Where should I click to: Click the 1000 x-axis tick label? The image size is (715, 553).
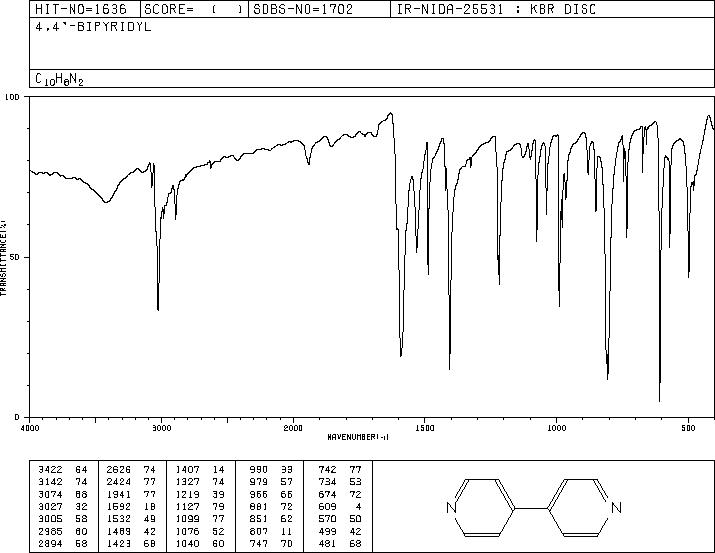556,428
